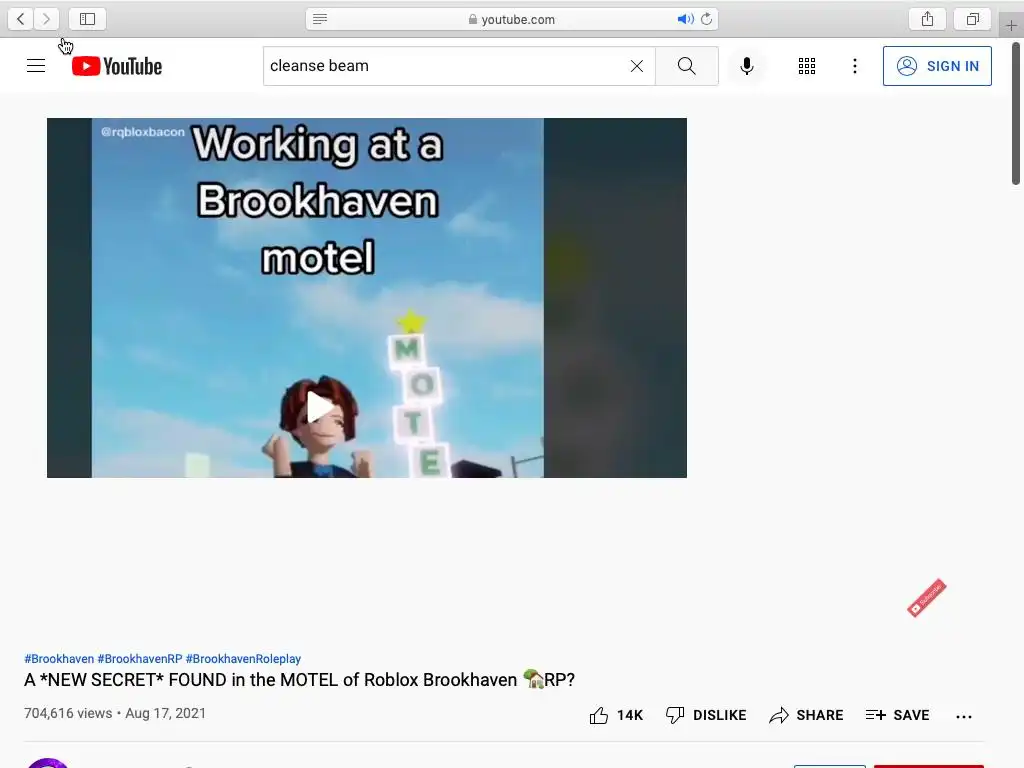Image resolution: width=1024 pixels, height=768 pixels.
Task: Open the SHARE video option
Action: tap(806, 715)
